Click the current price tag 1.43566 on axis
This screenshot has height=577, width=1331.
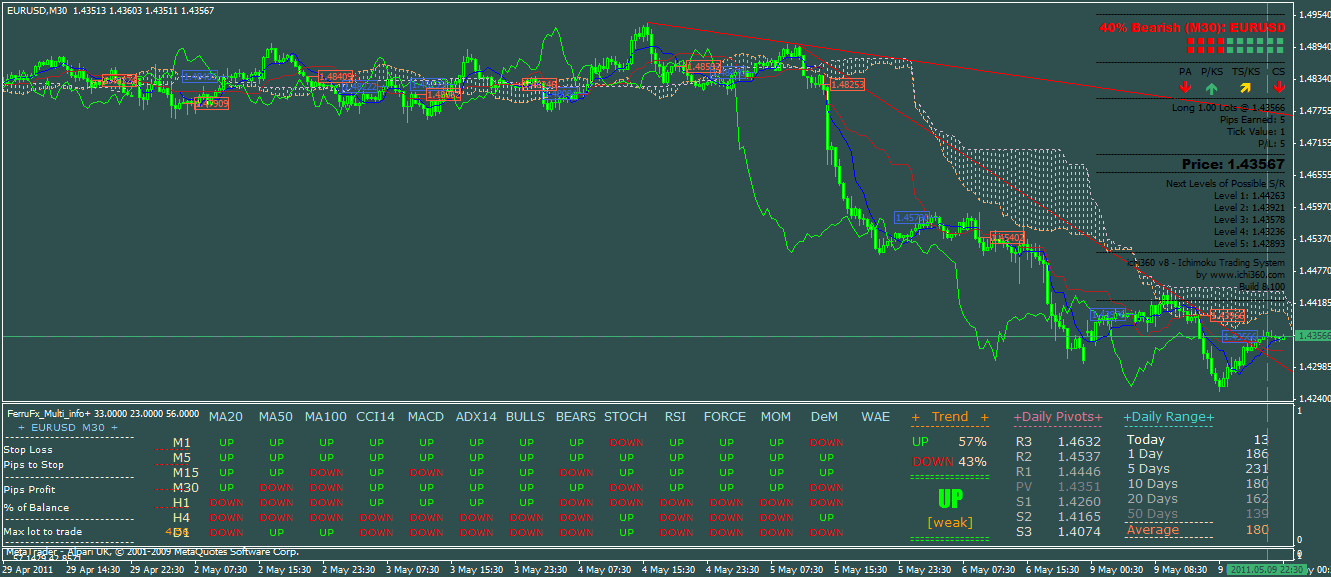pyautogui.click(x=1313, y=336)
